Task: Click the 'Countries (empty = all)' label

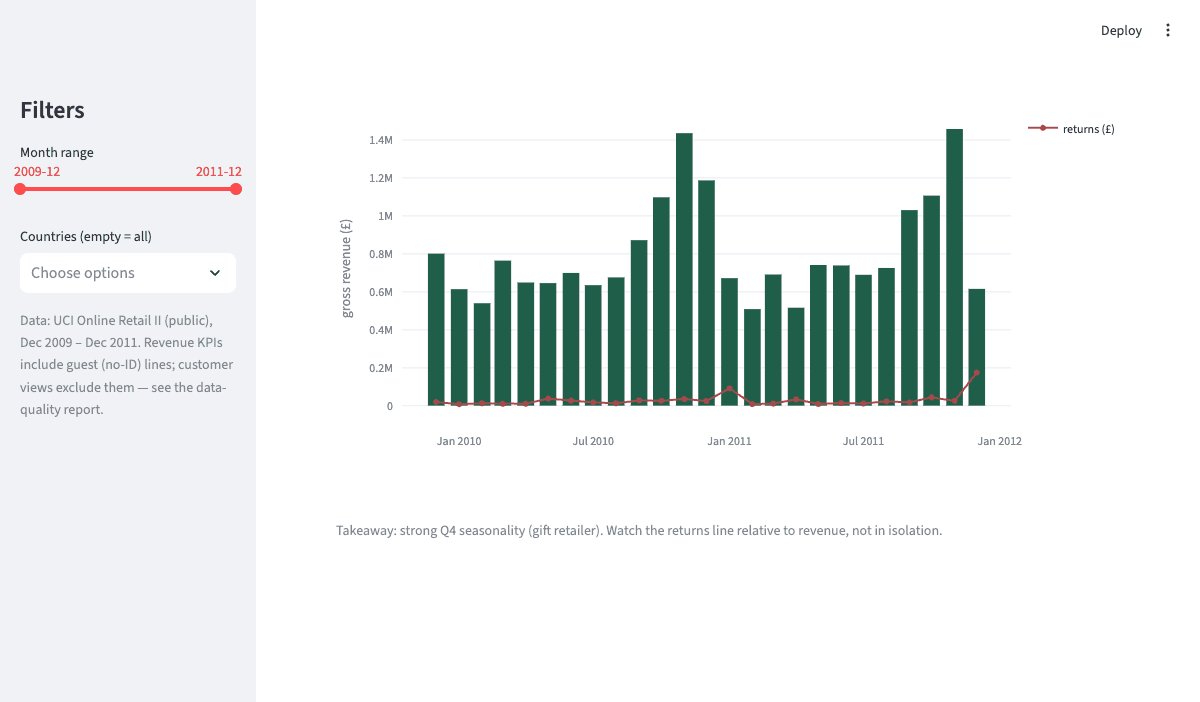Action: [x=86, y=237]
